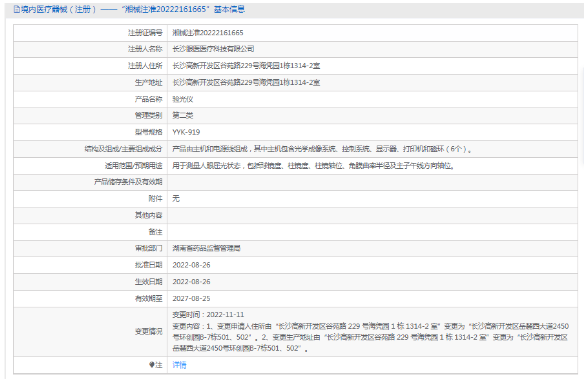588x382 pixels.
Task: Click the 无 value in the 附件 row
Action: 176,198
